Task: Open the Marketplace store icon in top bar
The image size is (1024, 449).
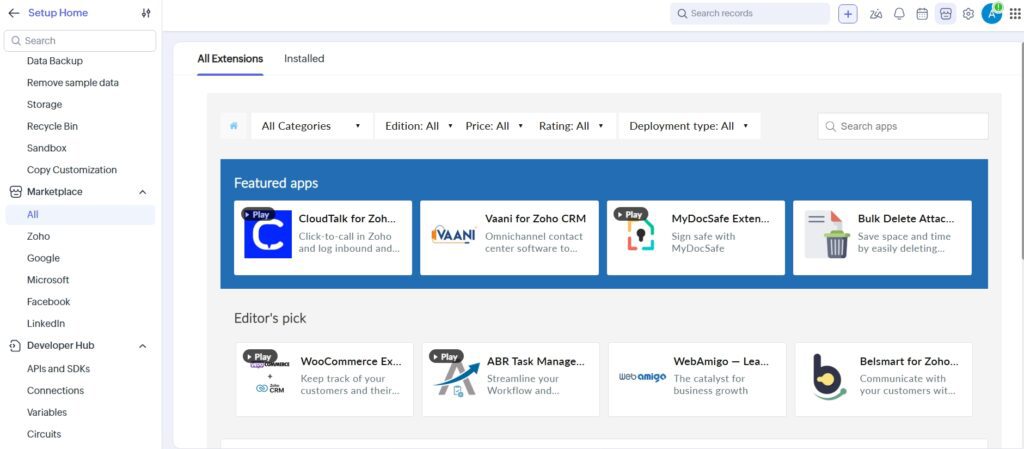Action: coord(946,14)
